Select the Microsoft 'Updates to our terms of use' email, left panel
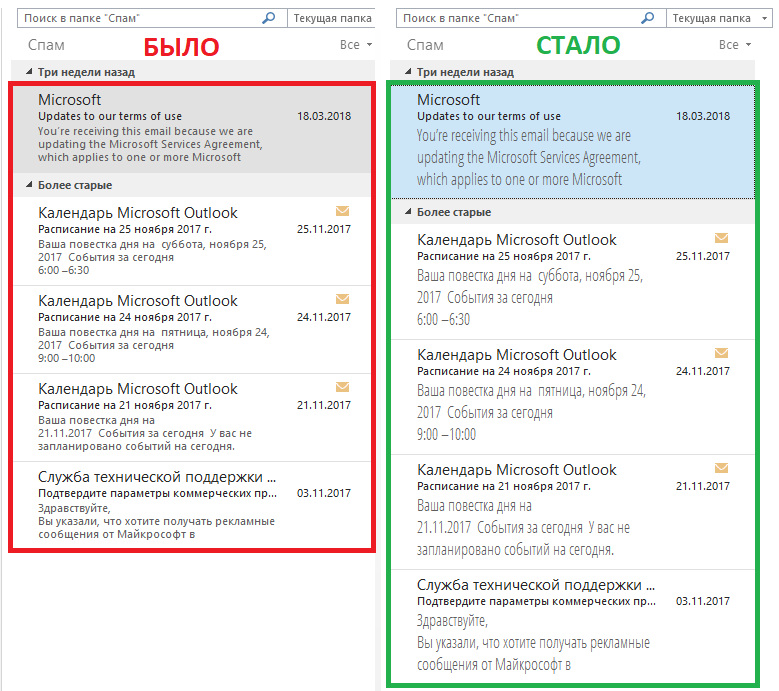The image size is (779, 691). tap(192, 129)
